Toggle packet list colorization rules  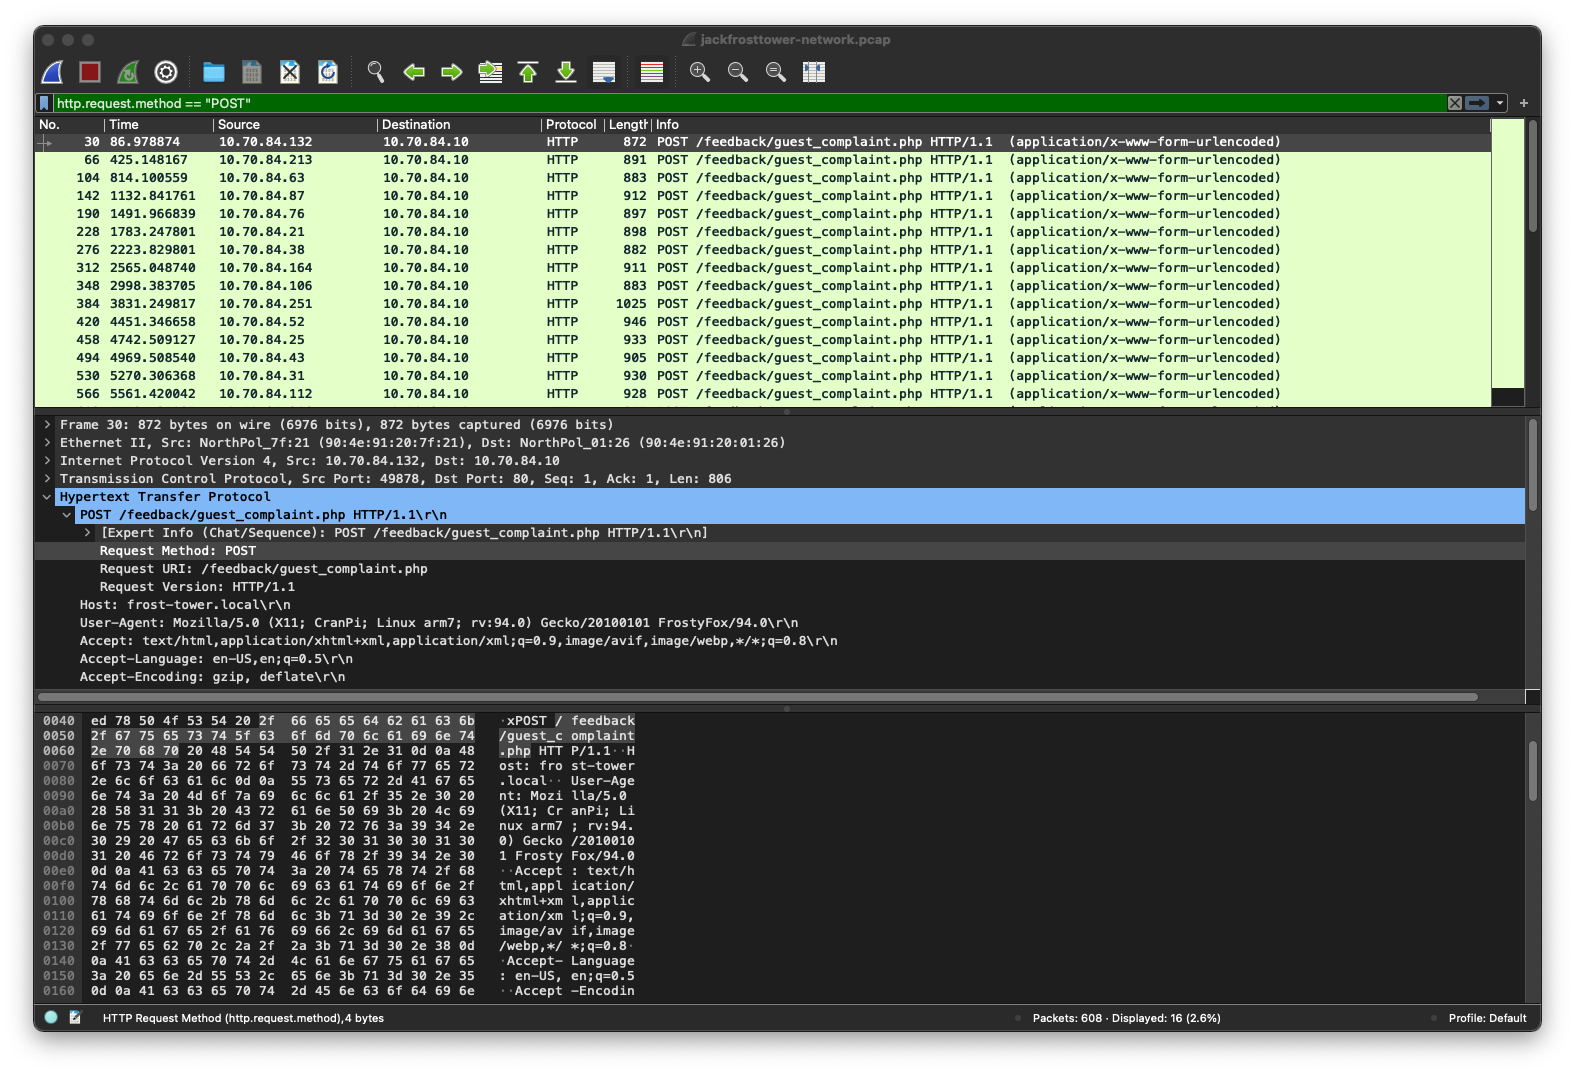[652, 72]
